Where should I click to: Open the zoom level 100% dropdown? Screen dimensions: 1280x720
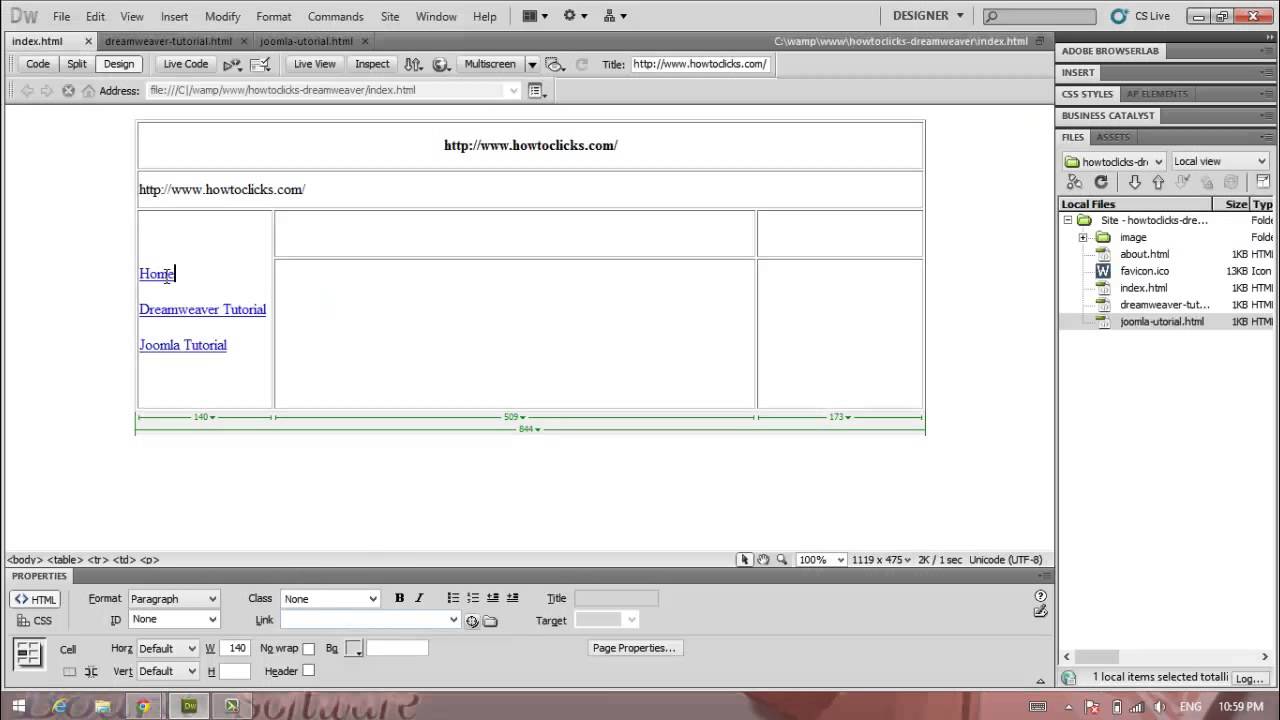tap(821, 560)
